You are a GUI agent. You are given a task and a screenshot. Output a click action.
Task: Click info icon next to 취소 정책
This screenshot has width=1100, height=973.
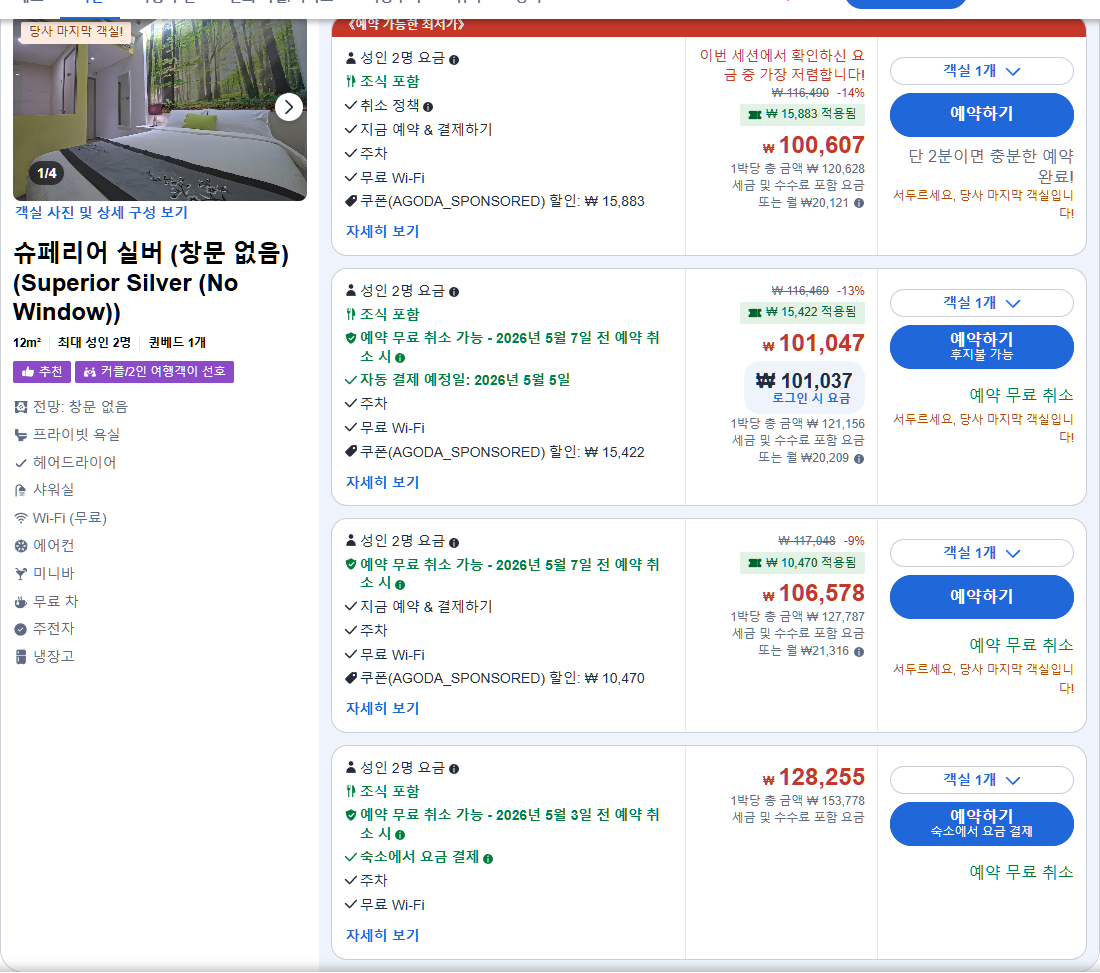tap(428, 107)
